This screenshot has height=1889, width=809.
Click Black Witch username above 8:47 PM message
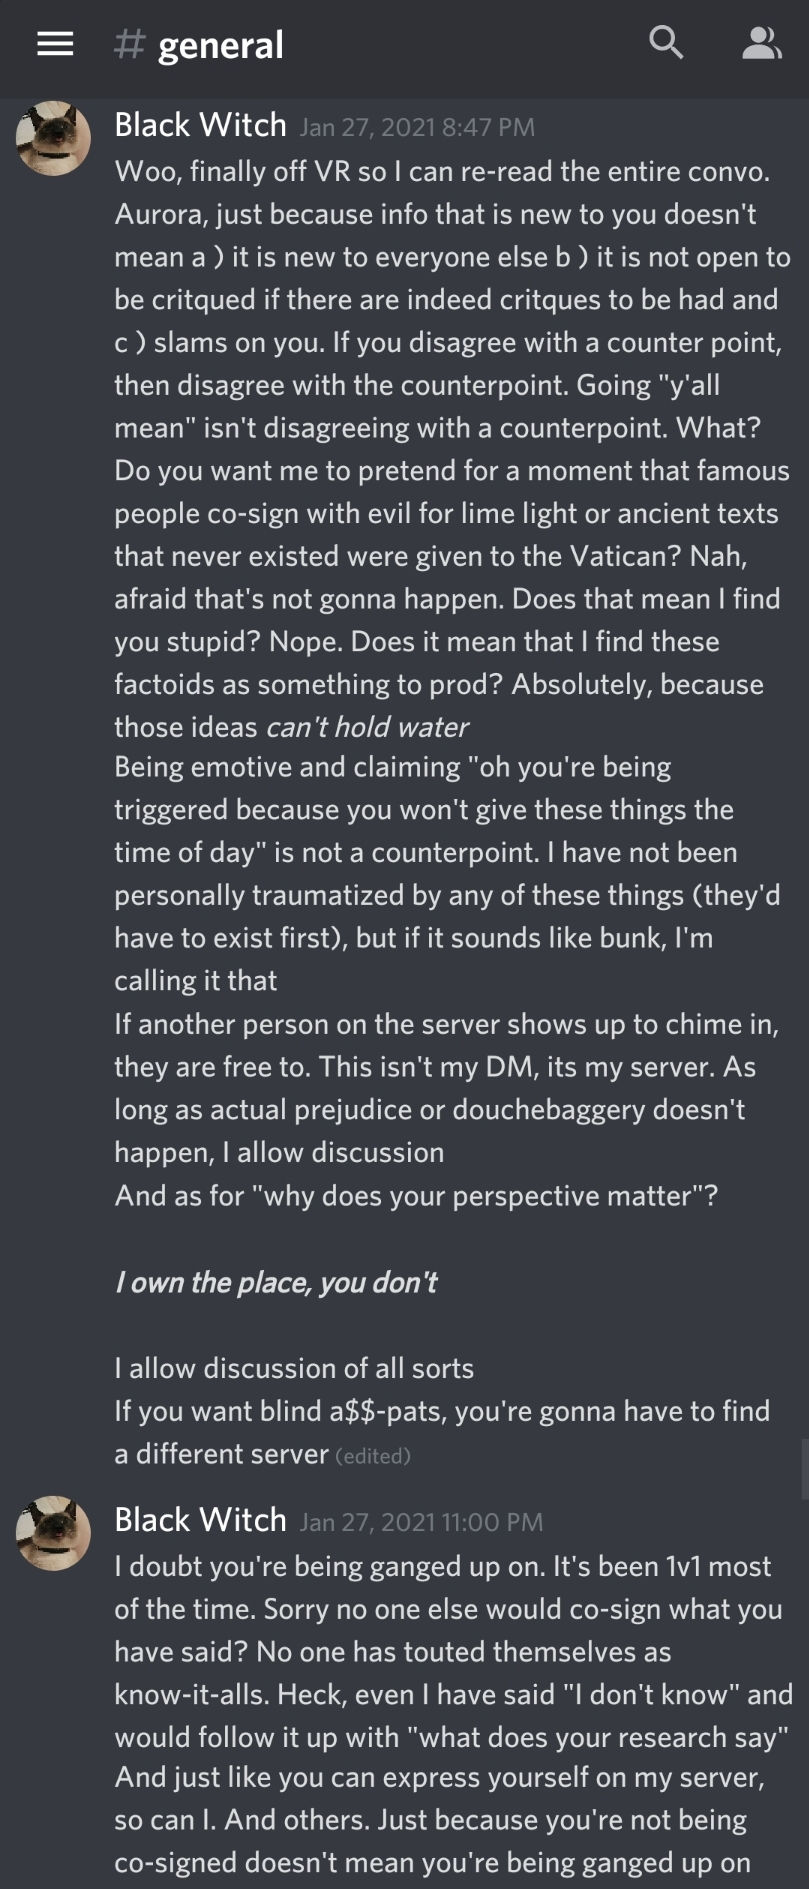coord(200,125)
